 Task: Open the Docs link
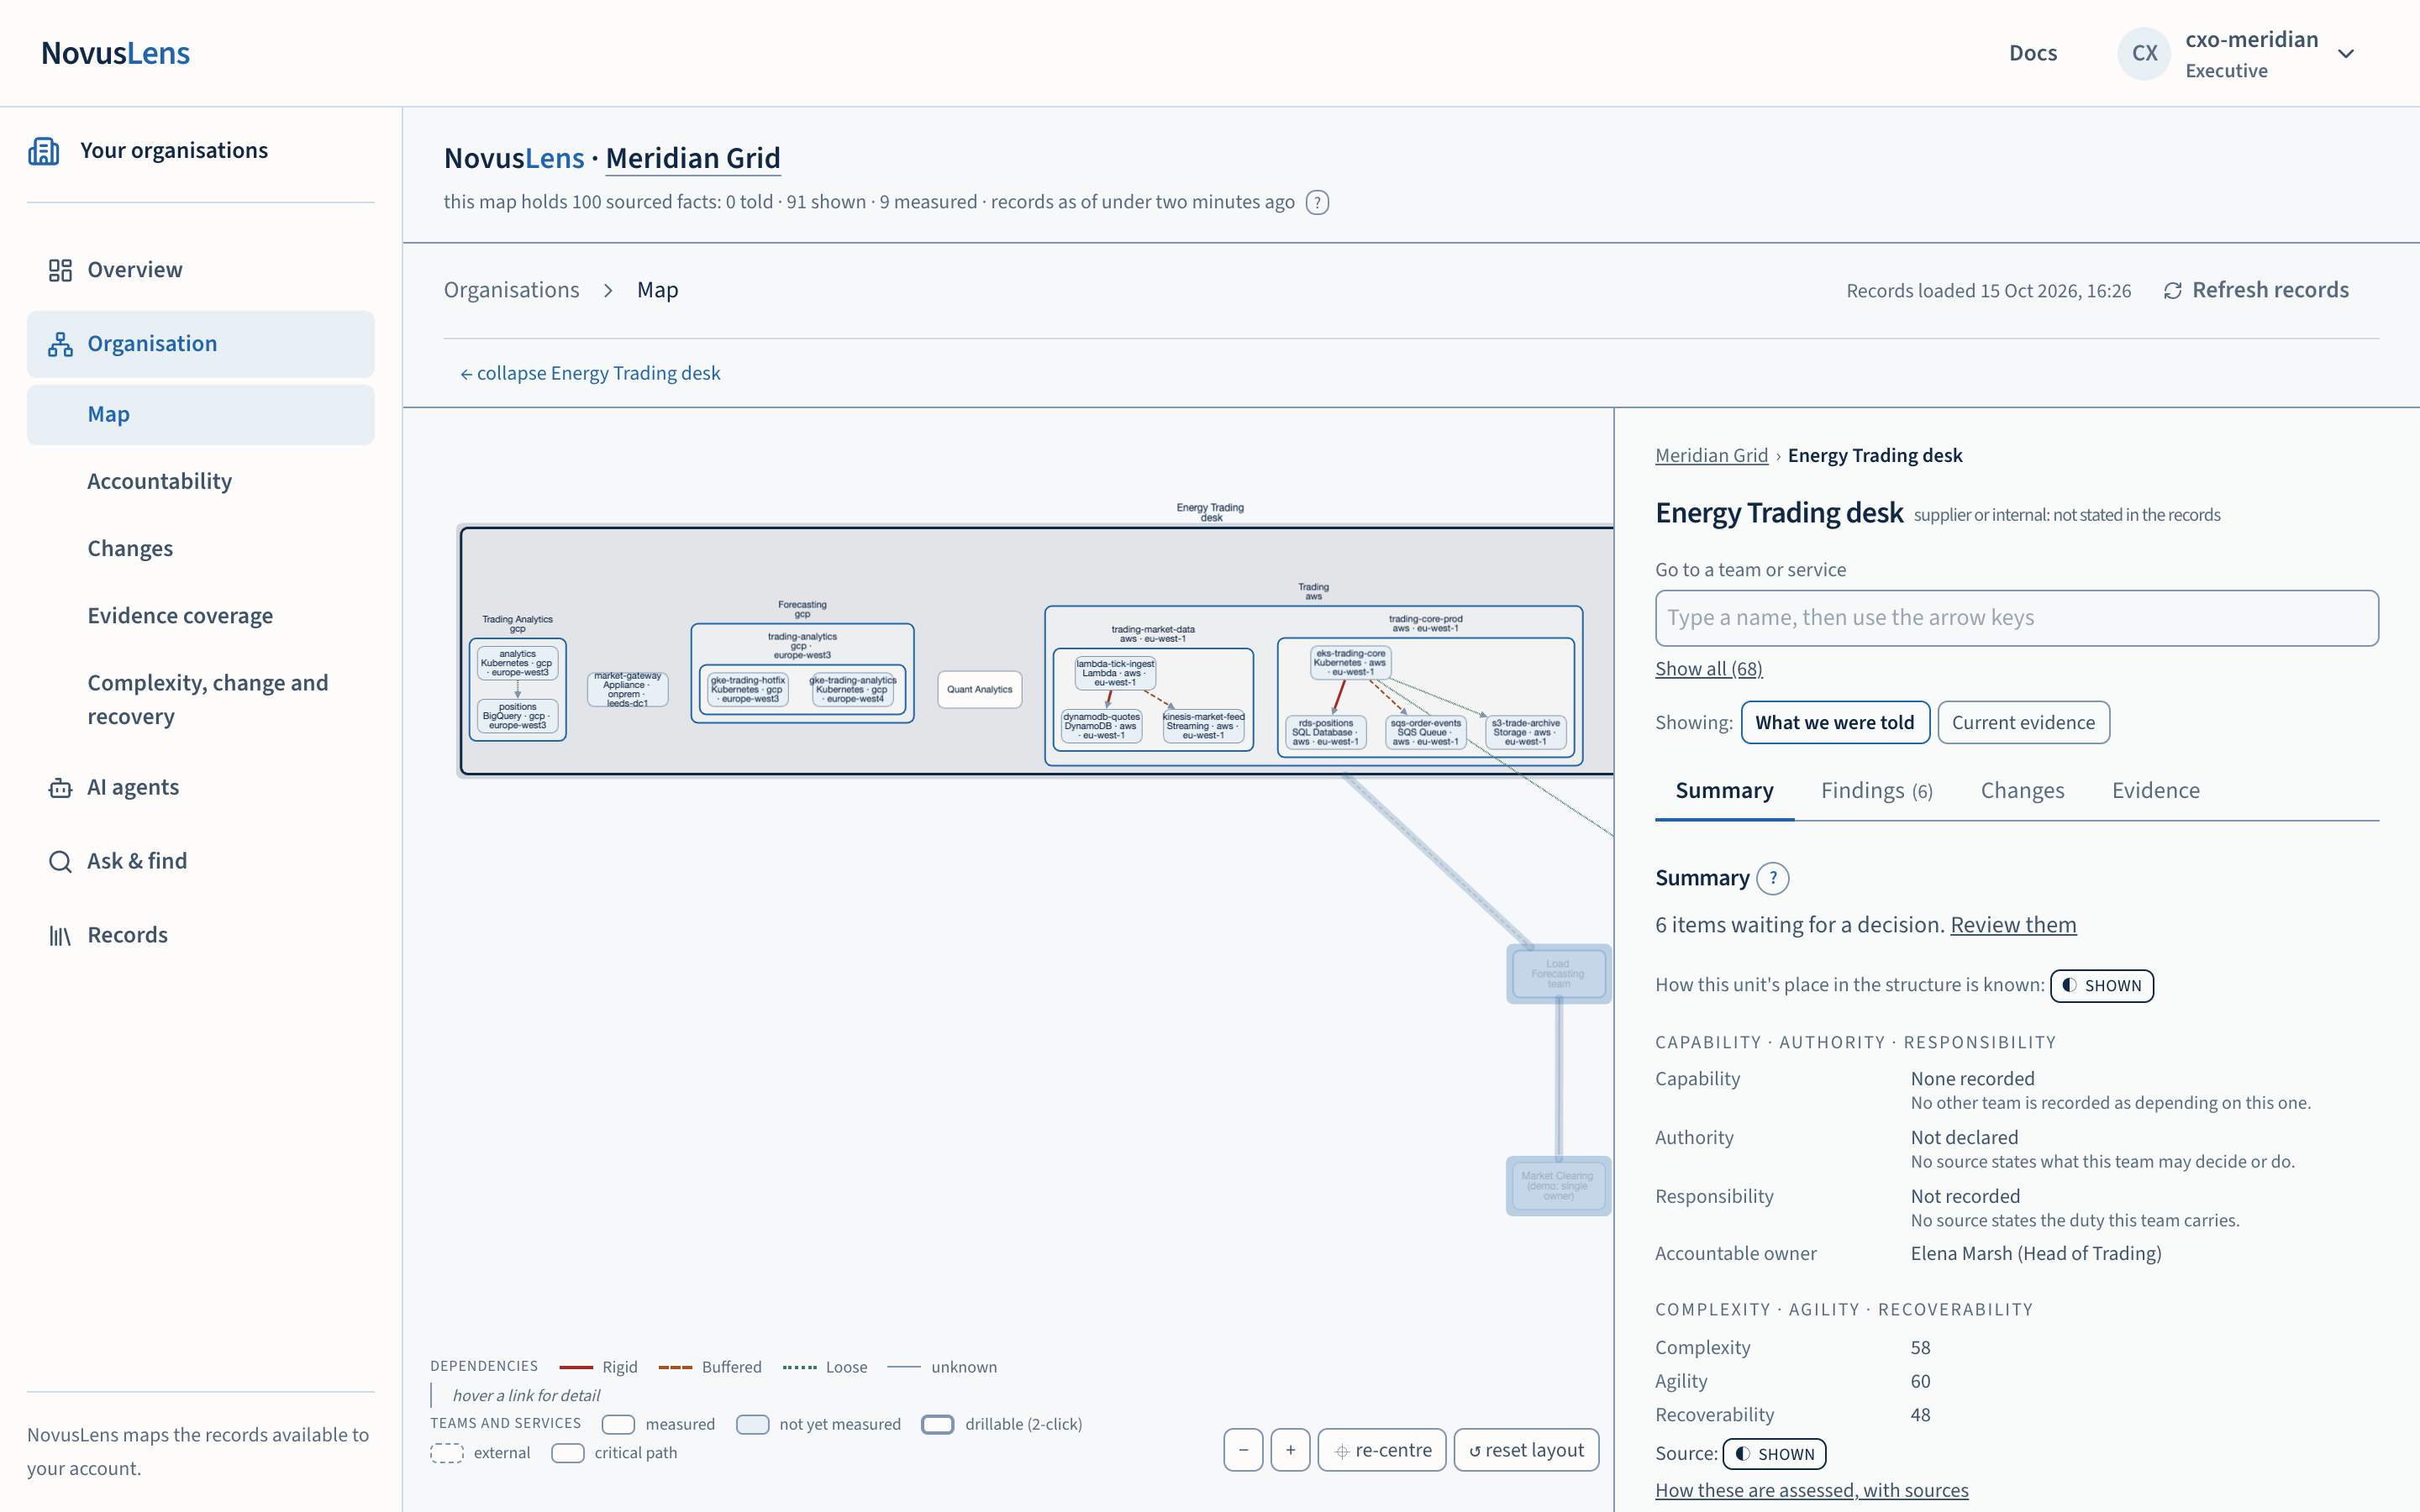click(x=2033, y=53)
